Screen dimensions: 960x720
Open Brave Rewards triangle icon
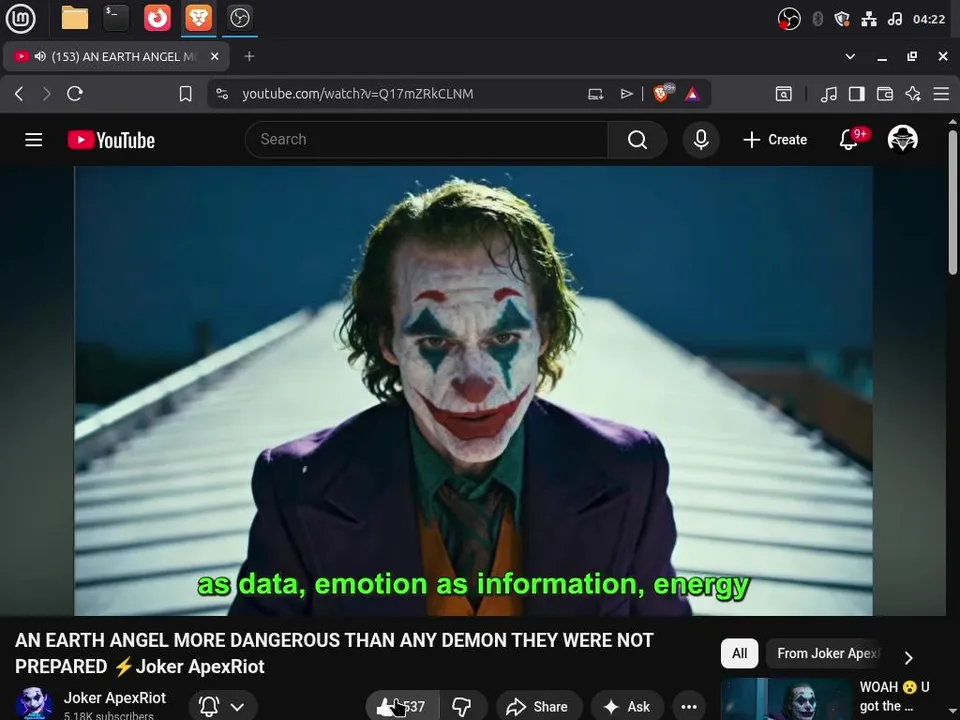pos(692,94)
